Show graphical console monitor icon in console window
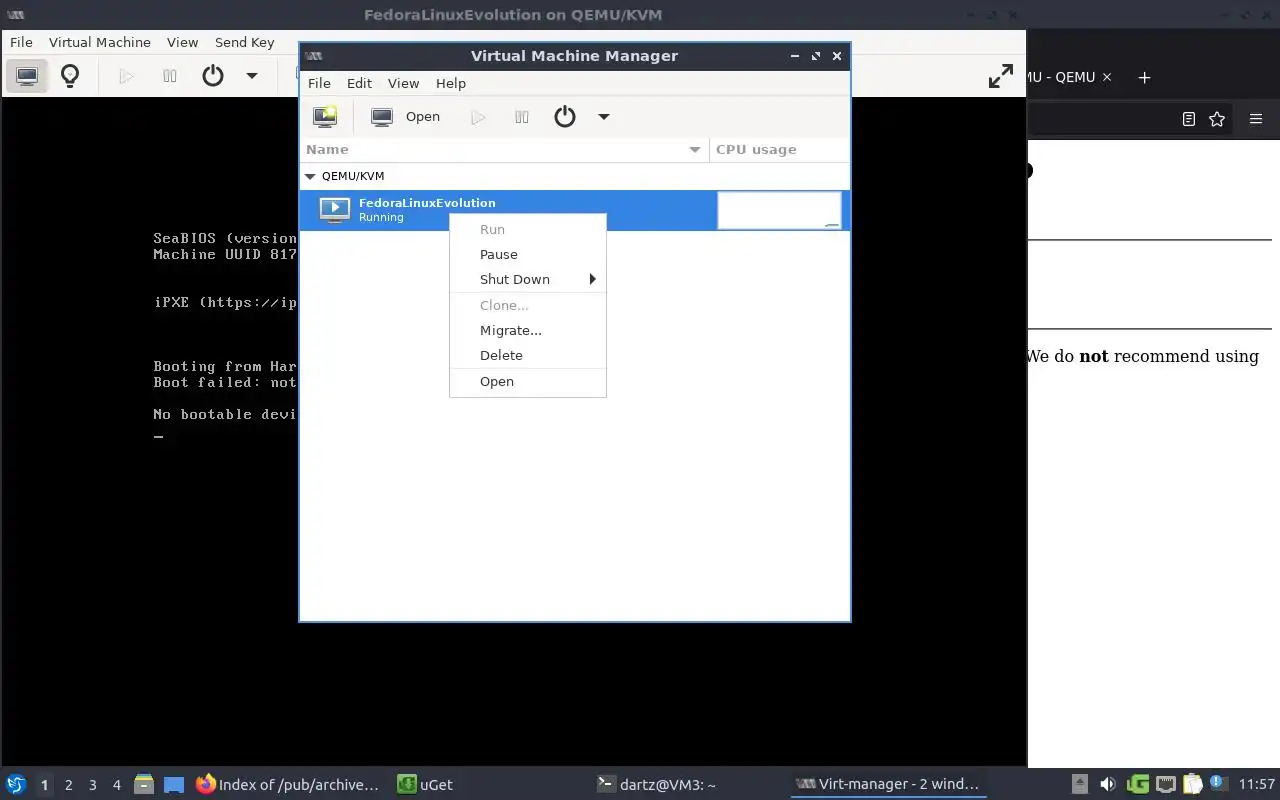 27,76
